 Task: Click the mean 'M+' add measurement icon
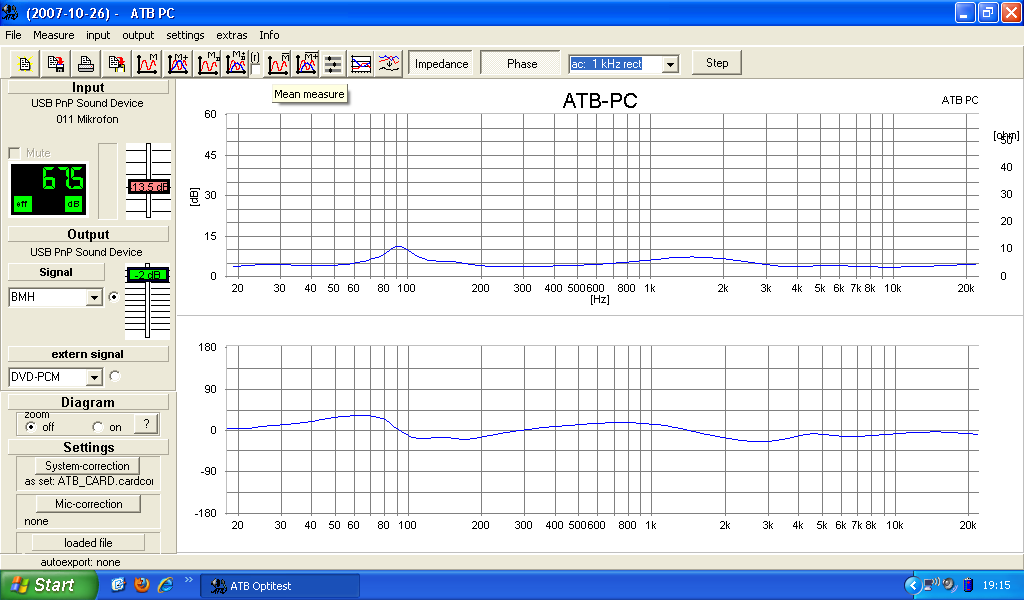306,64
